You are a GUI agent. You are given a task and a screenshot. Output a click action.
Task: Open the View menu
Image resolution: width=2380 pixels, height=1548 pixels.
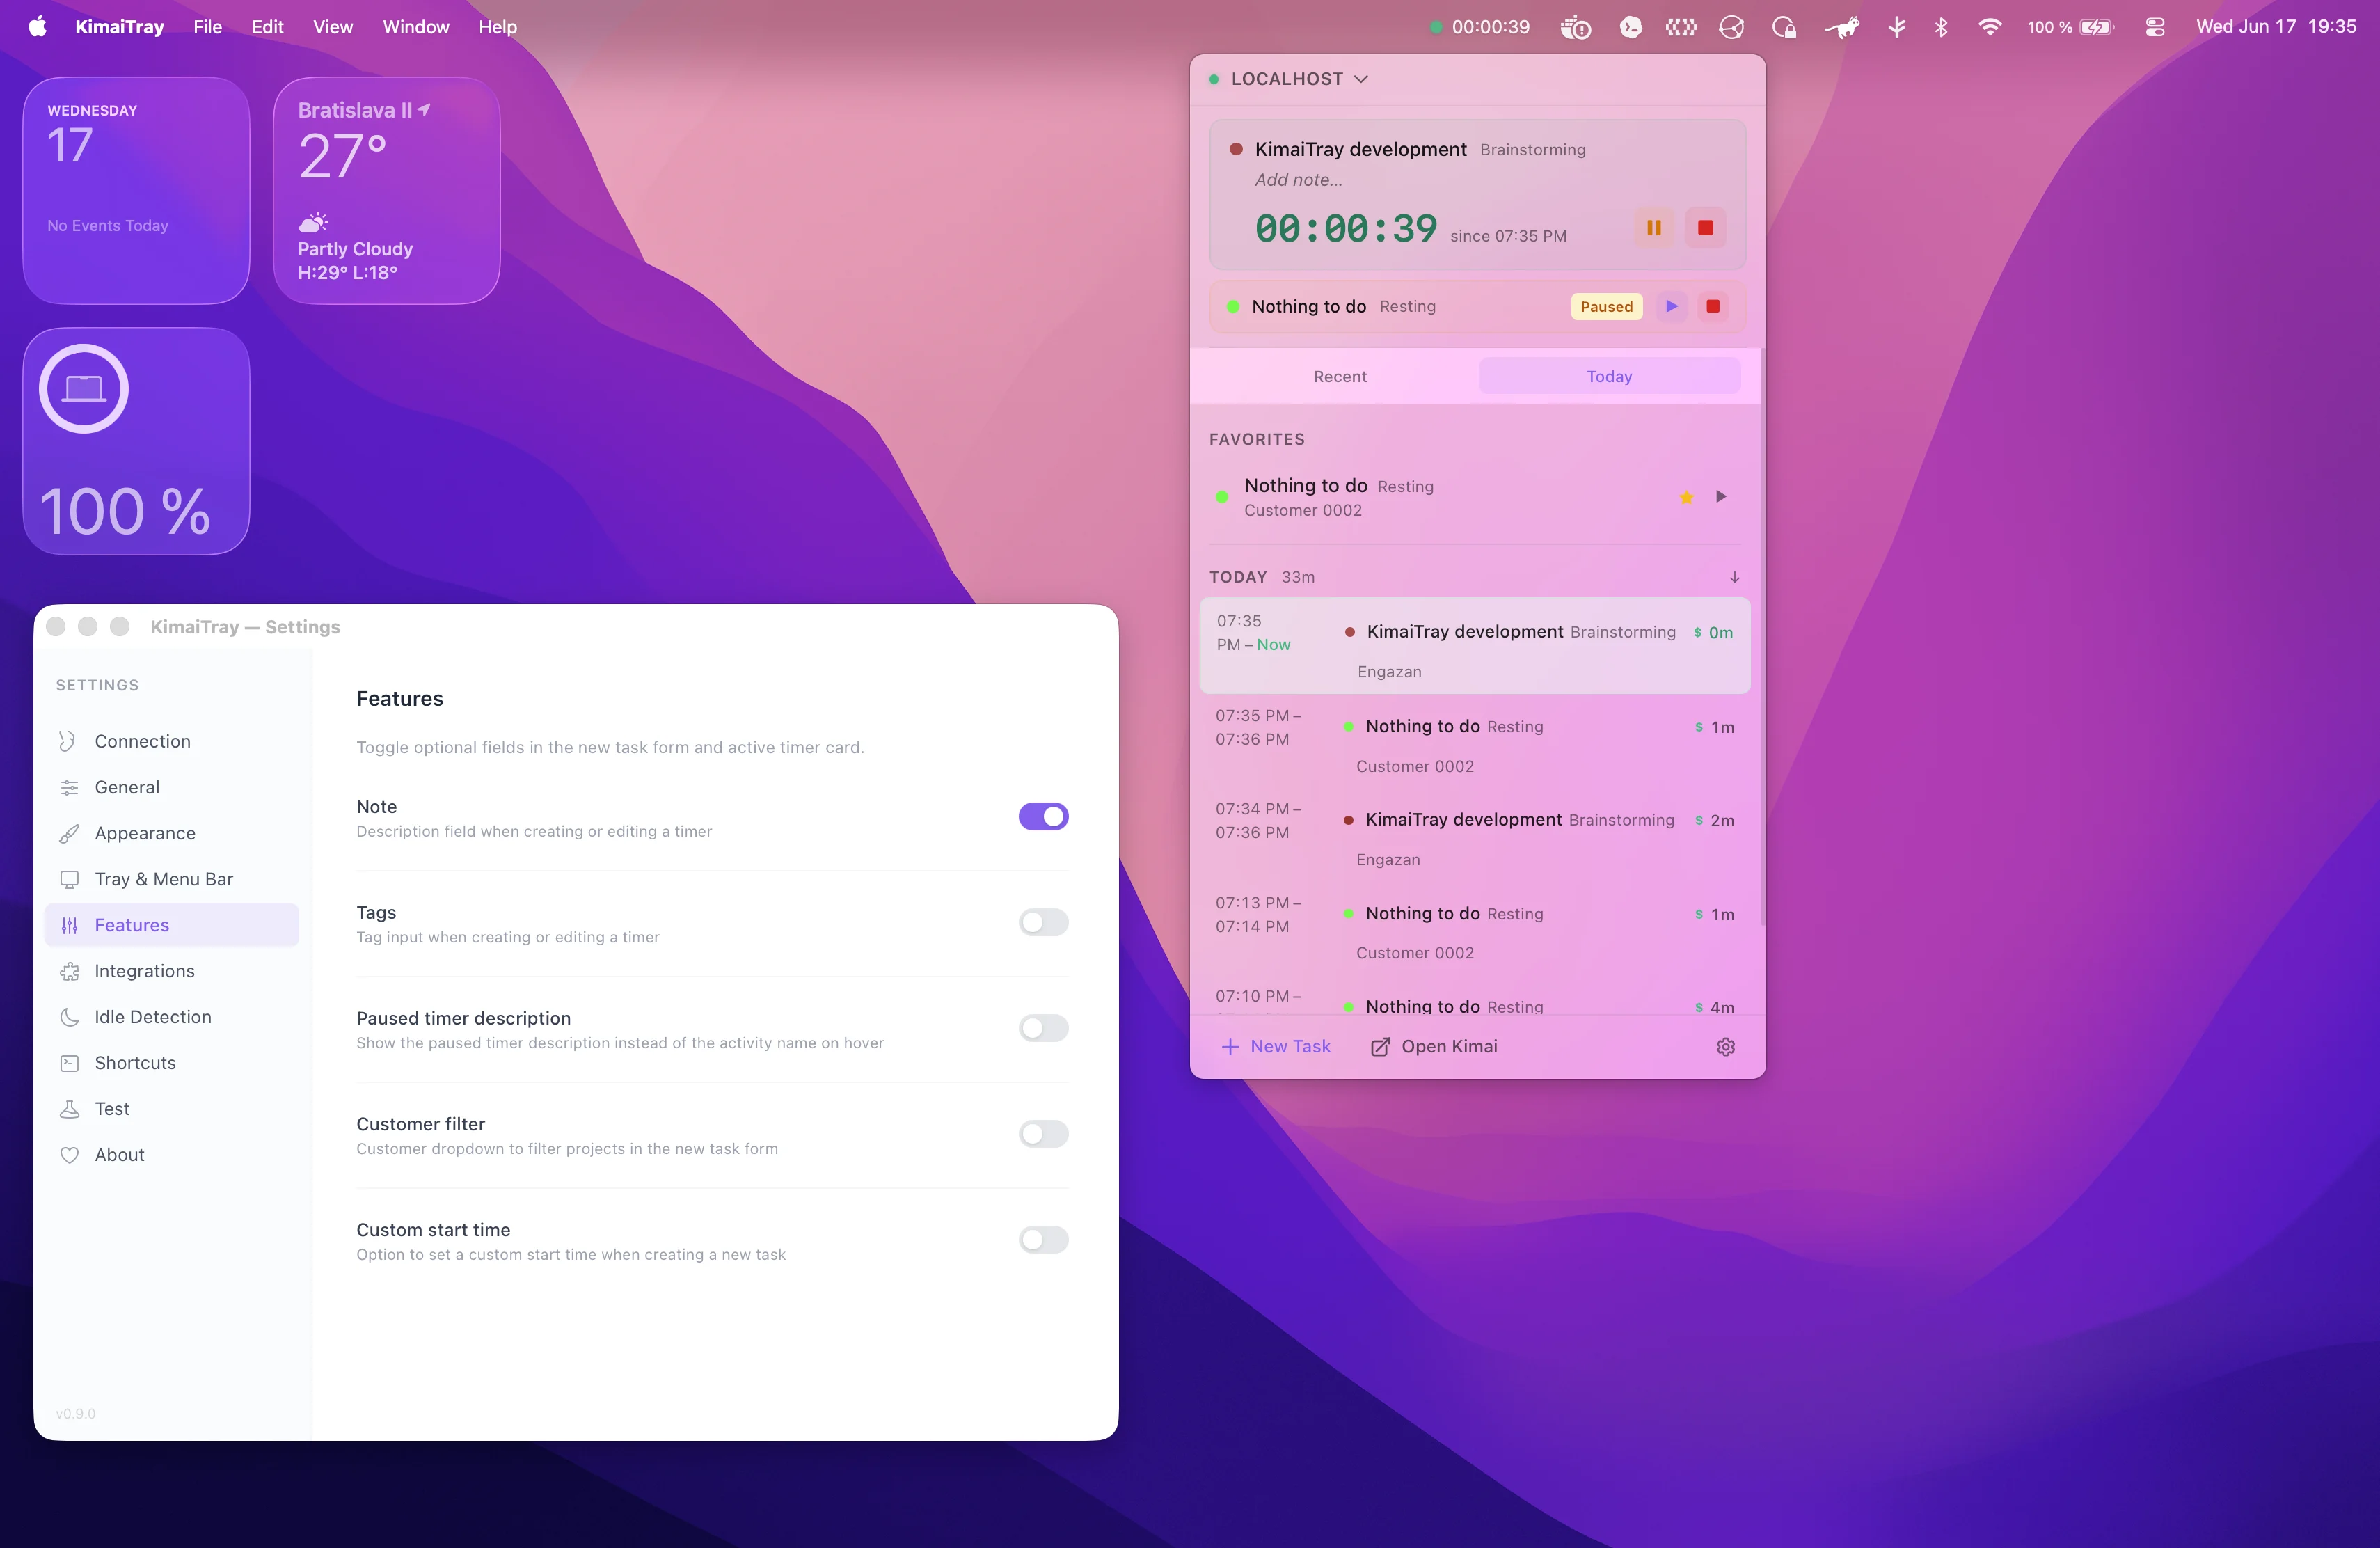click(332, 27)
